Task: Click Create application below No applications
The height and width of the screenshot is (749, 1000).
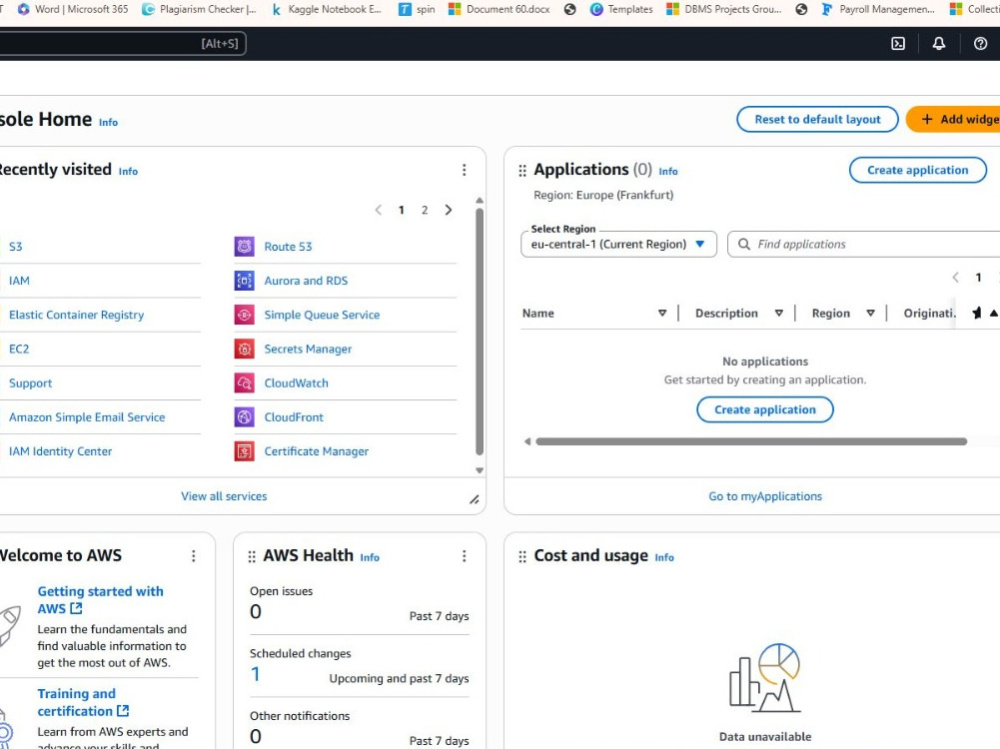Action: click(x=765, y=410)
